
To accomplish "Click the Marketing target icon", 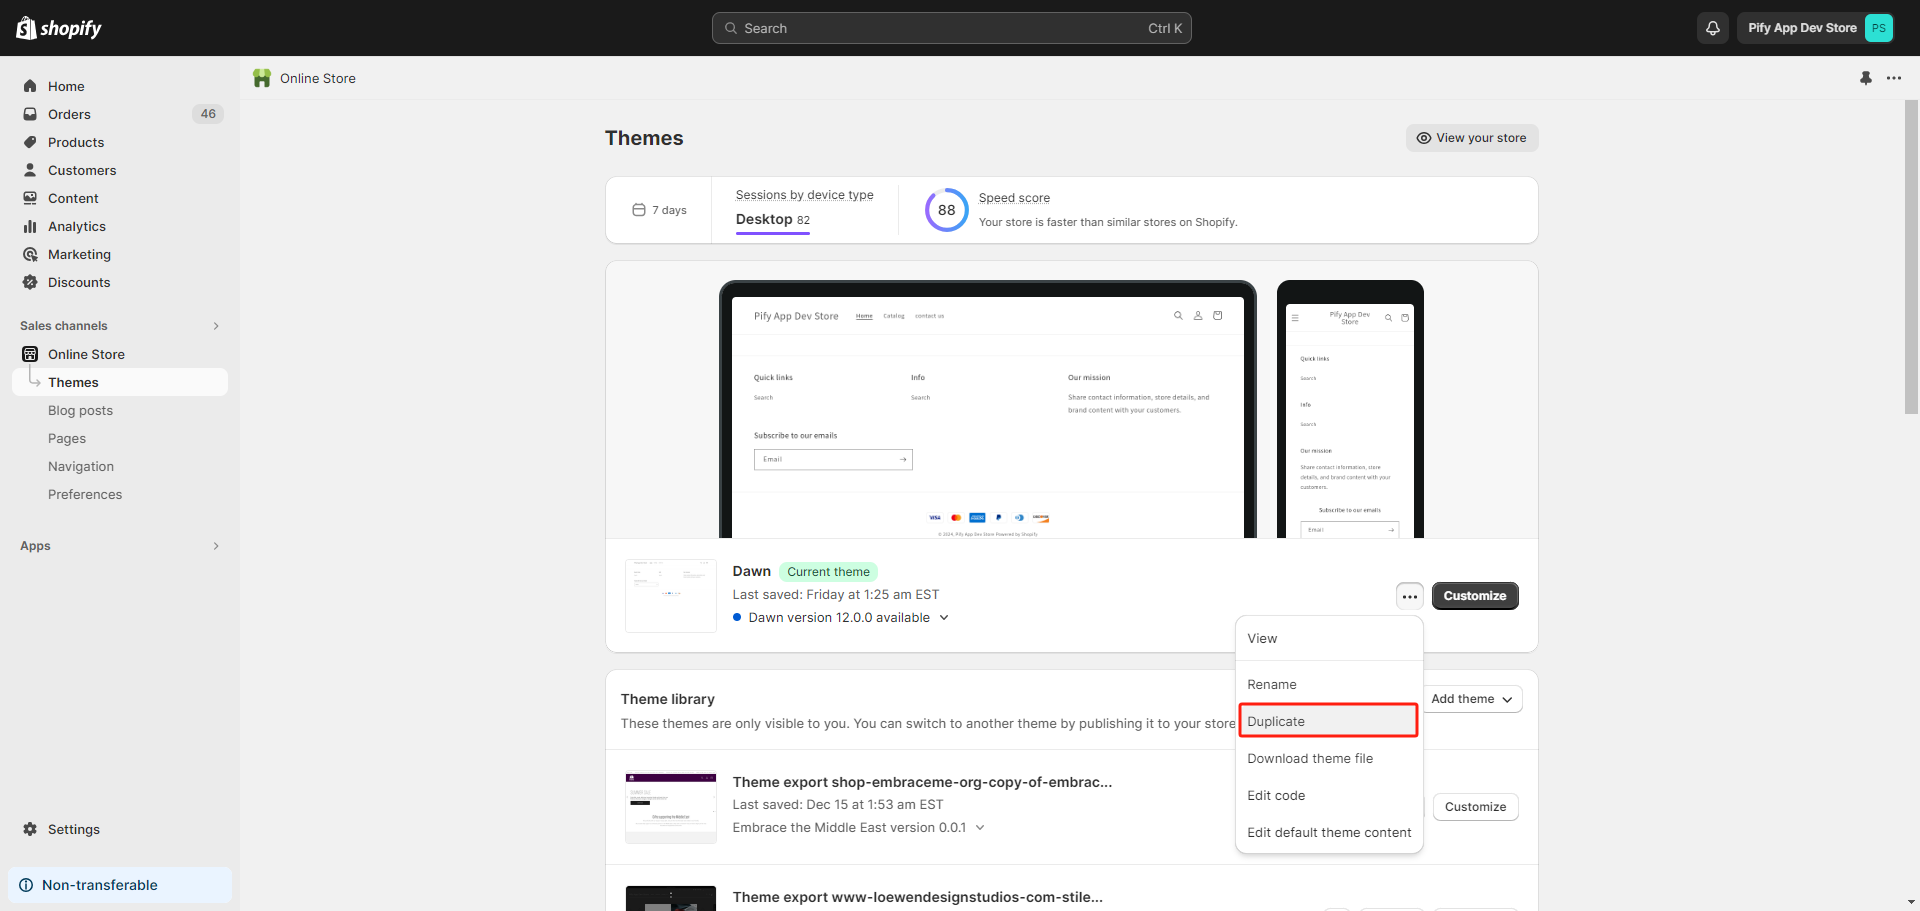I will pyautogui.click(x=30, y=254).
